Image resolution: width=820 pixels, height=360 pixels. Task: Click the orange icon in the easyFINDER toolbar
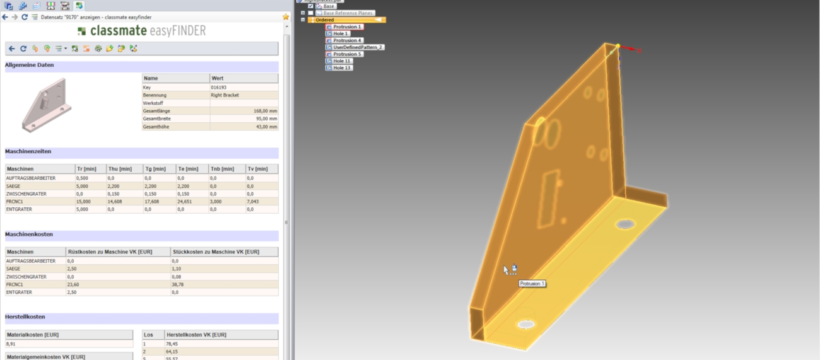tap(86, 49)
